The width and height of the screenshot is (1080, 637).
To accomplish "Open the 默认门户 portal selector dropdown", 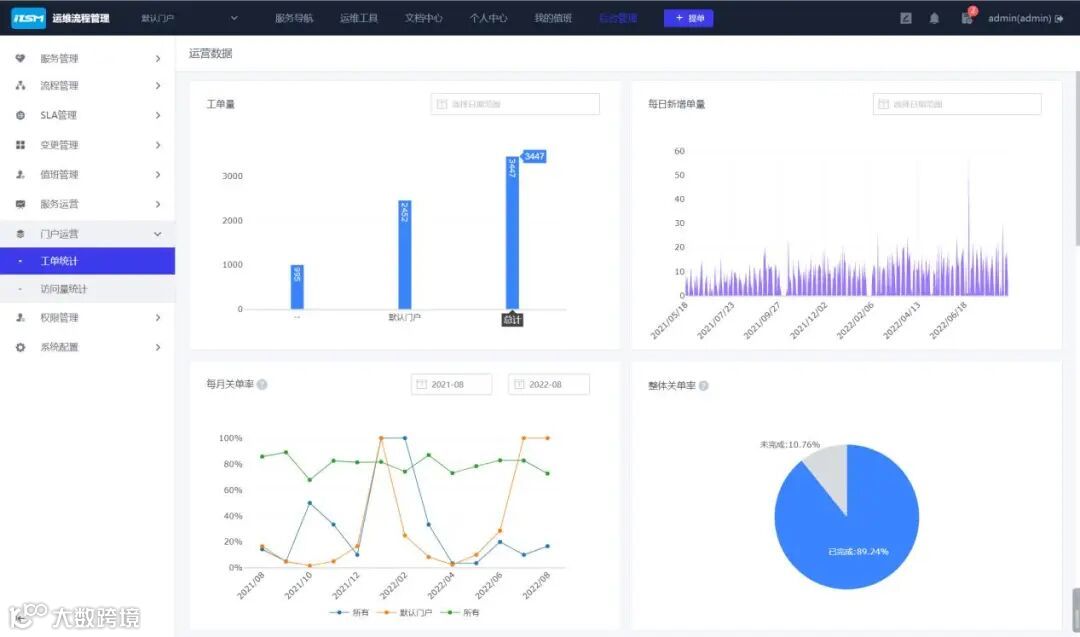I will tap(190, 18).
